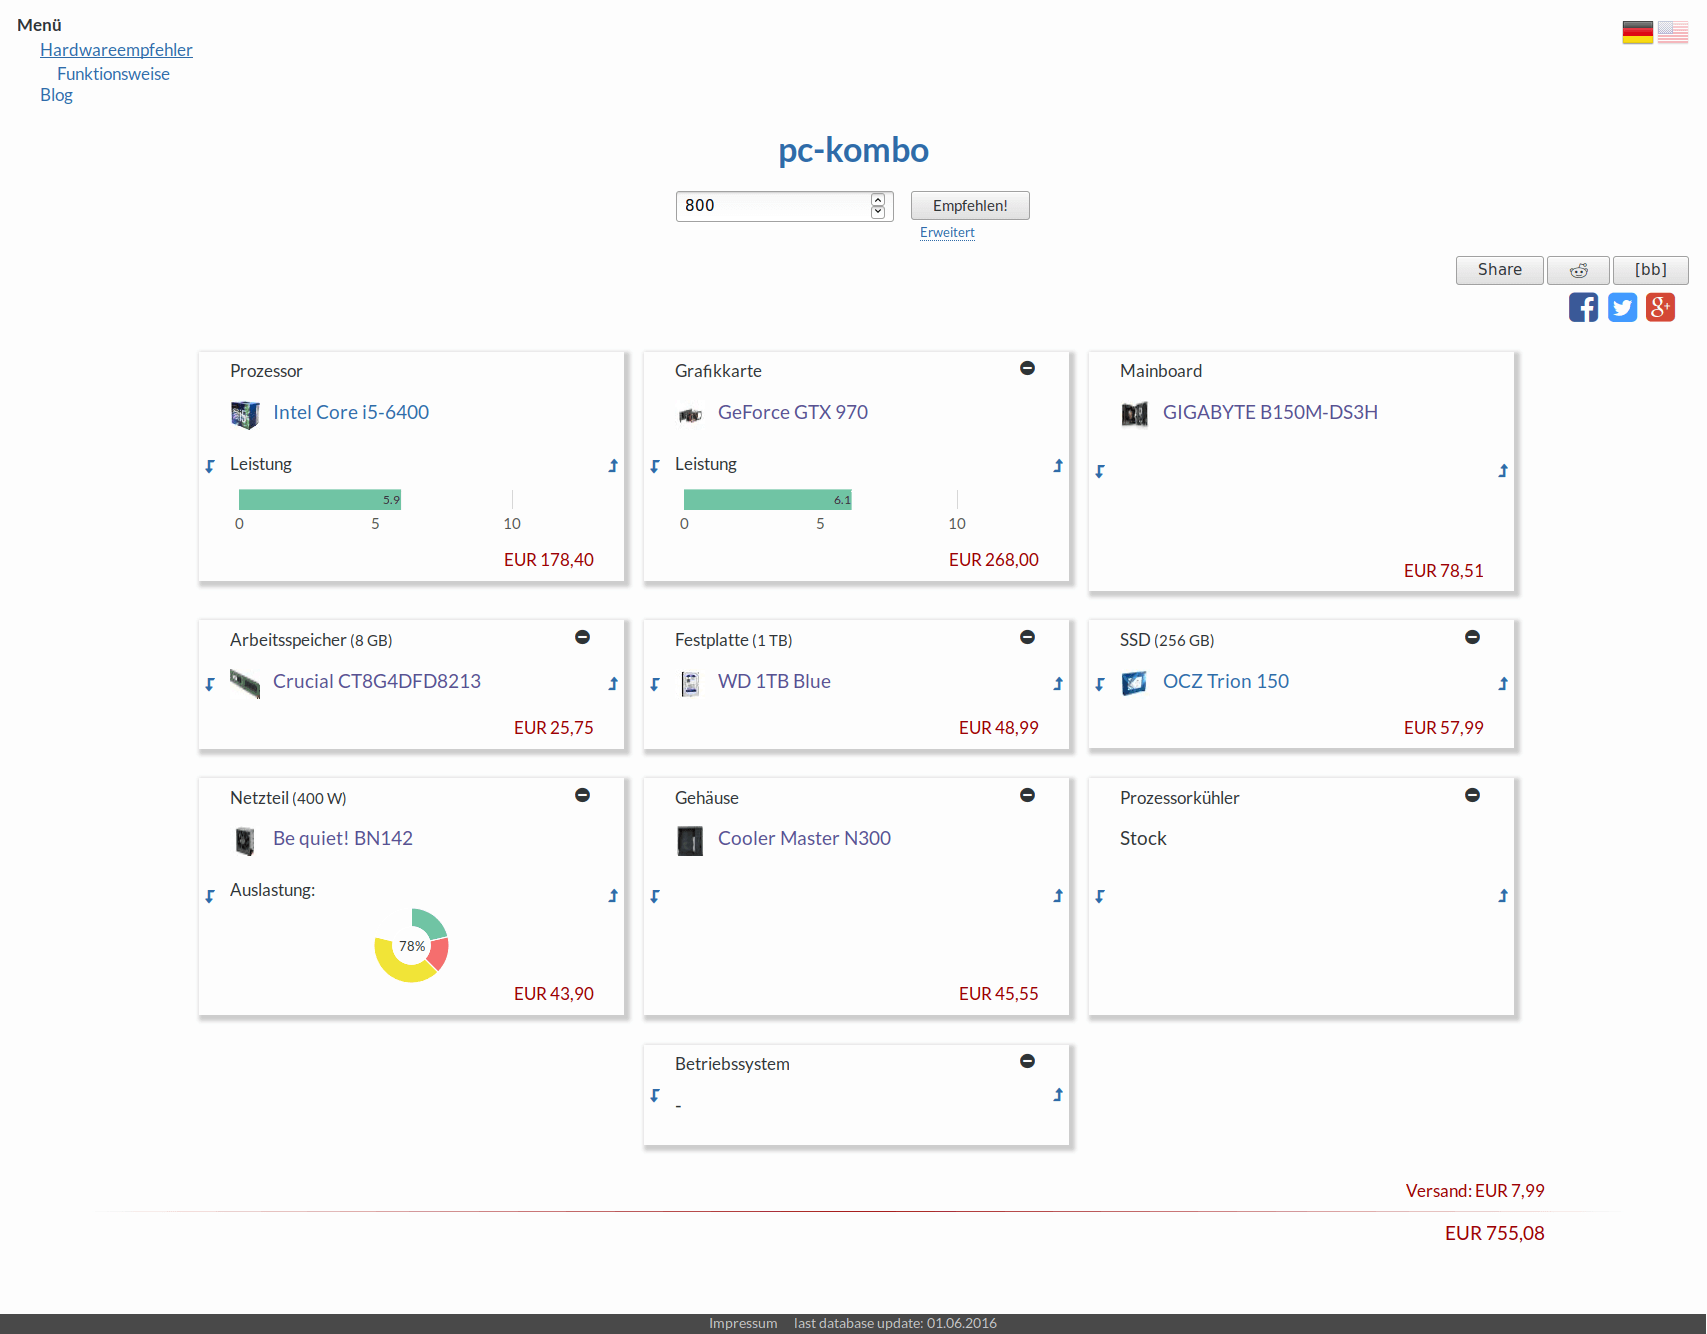Downgrade the Festplatte with down arrow
This screenshot has height=1334, width=1707.
tap(655, 684)
